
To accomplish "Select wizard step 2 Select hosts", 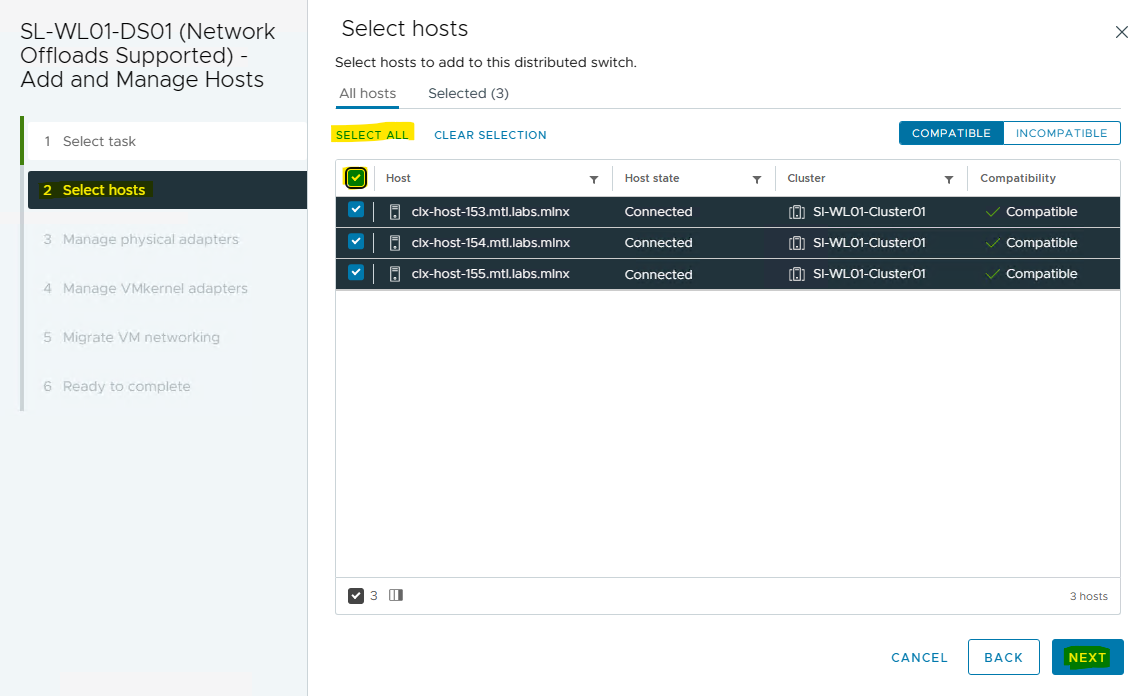I will (x=167, y=190).
